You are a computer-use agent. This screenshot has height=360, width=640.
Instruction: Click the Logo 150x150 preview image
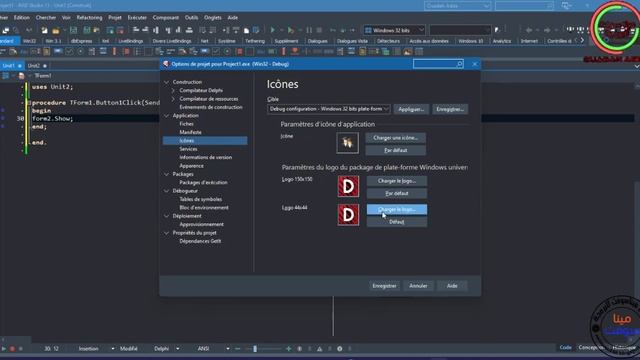click(x=348, y=187)
